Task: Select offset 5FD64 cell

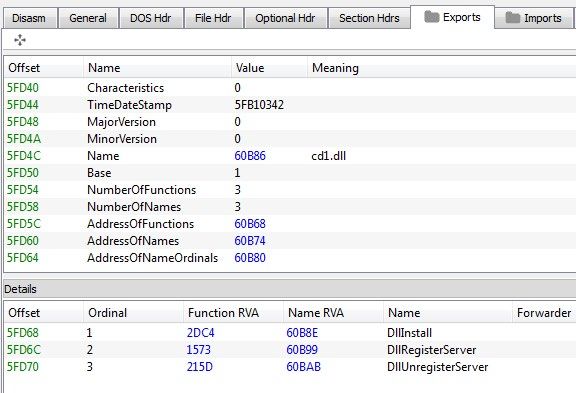Action: (23, 258)
